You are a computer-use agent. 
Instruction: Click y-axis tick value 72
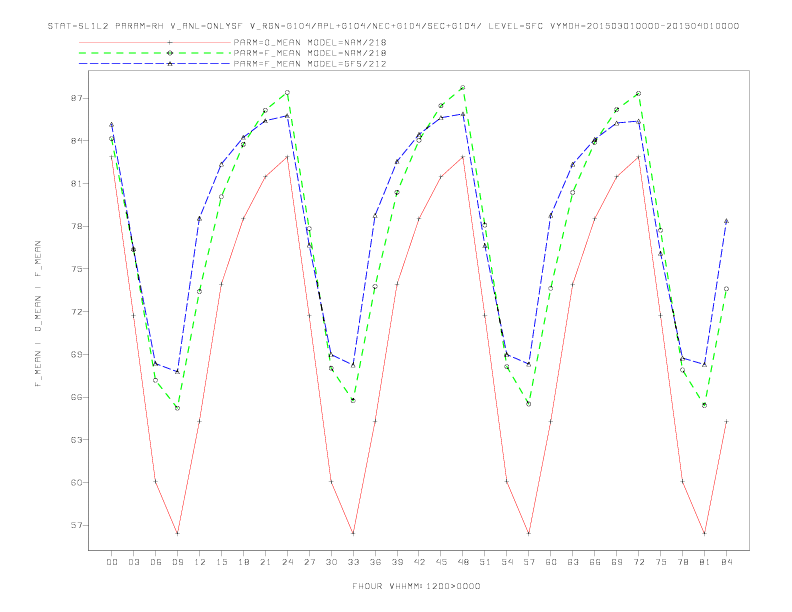click(77, 312)
